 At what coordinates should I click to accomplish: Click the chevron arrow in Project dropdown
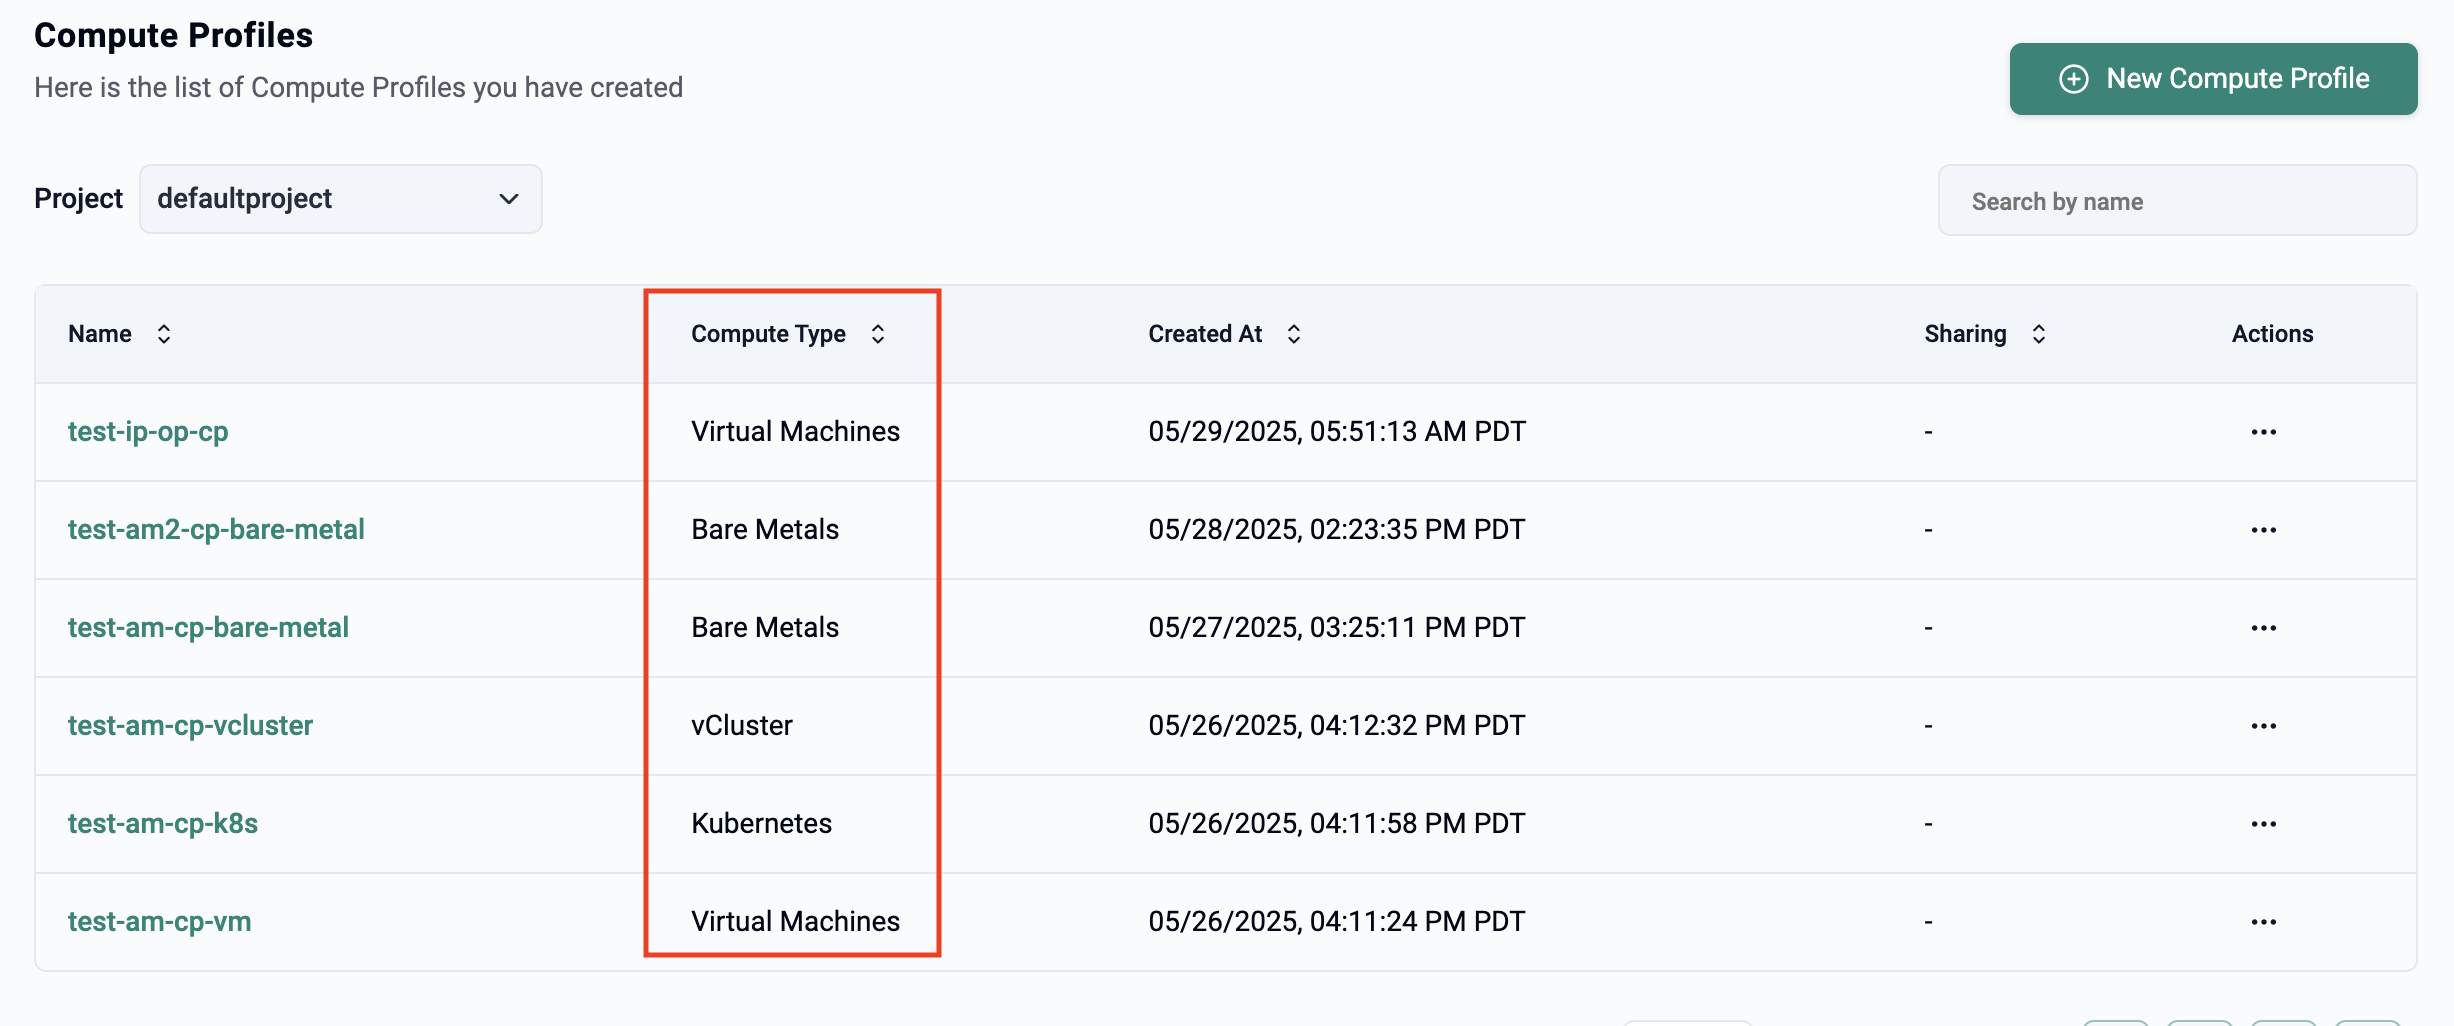click(x=509, y=199)
